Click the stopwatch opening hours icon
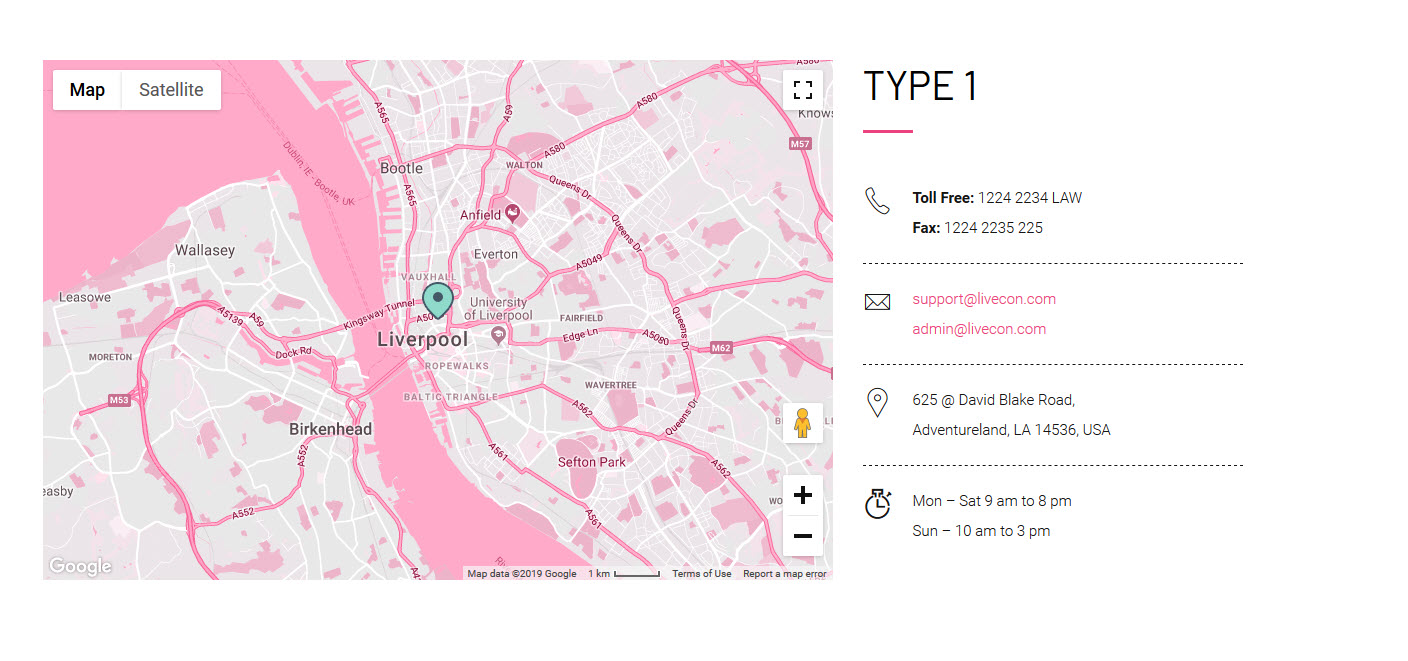 877,504
